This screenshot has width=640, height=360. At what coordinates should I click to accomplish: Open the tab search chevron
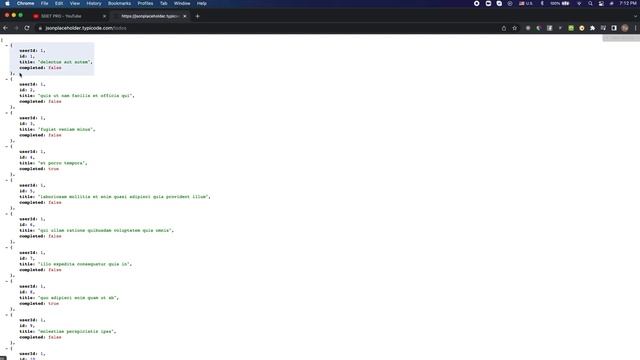coord(636,16)
